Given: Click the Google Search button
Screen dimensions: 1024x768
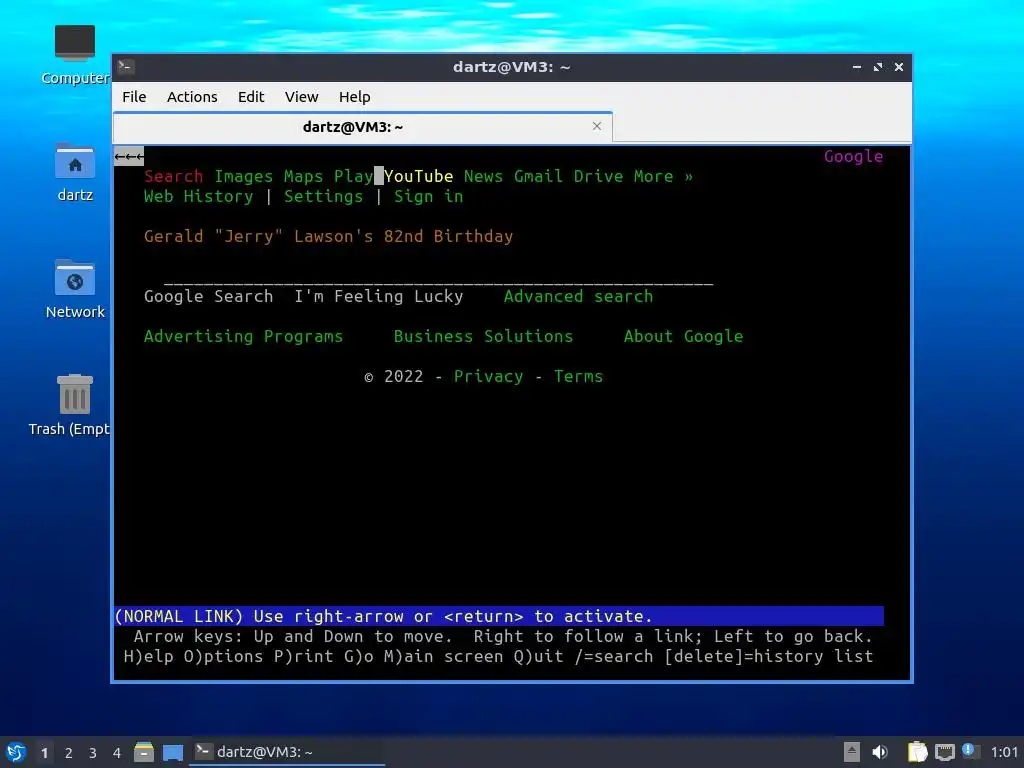Looking at the screenshot, I should (x=208, y=296).
